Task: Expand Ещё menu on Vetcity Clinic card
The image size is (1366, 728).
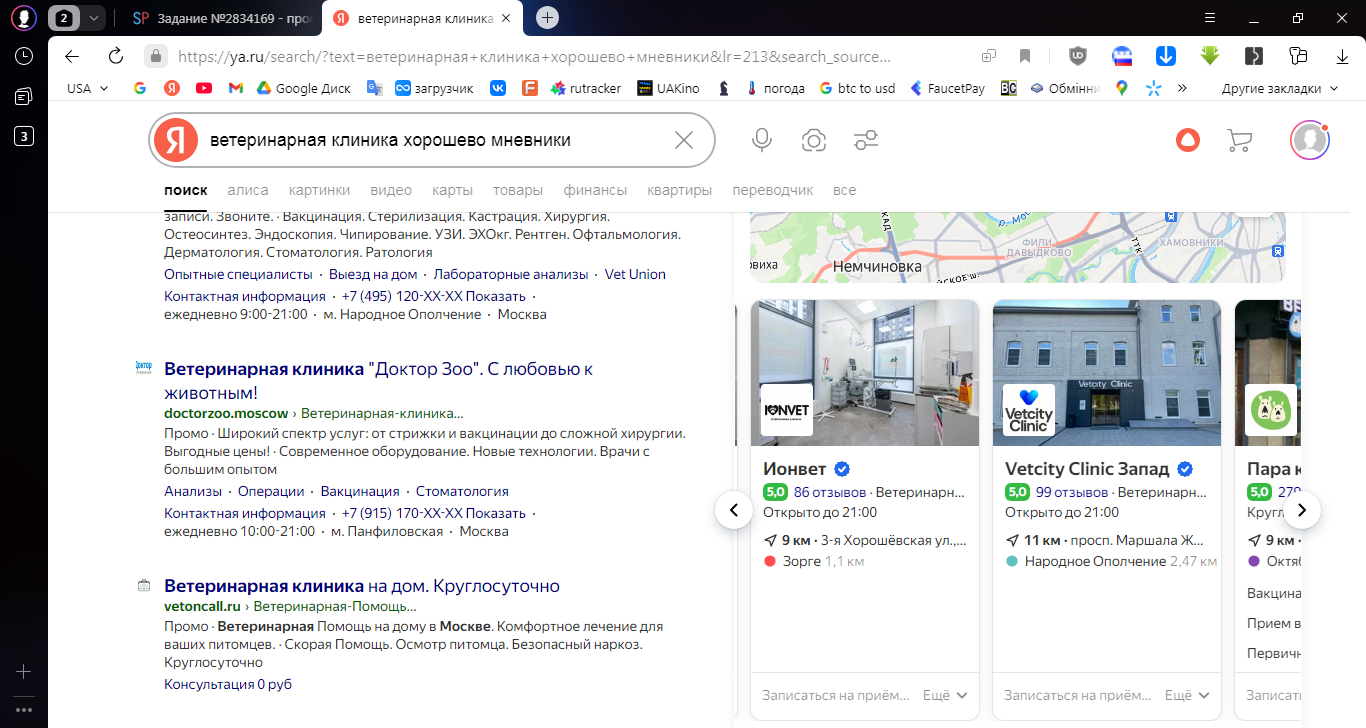Action: [x=1187, y=695]
